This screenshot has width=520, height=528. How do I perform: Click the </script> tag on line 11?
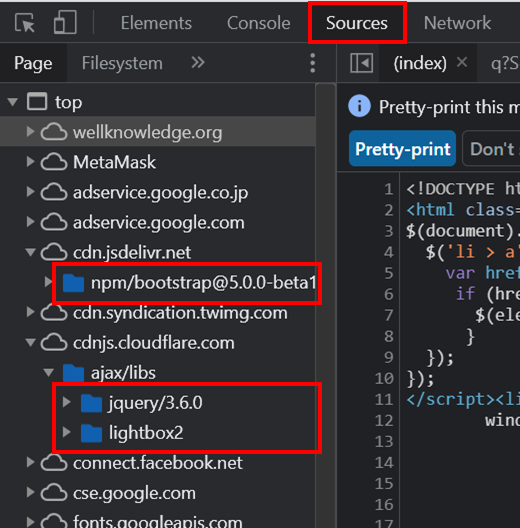(450, 399)
